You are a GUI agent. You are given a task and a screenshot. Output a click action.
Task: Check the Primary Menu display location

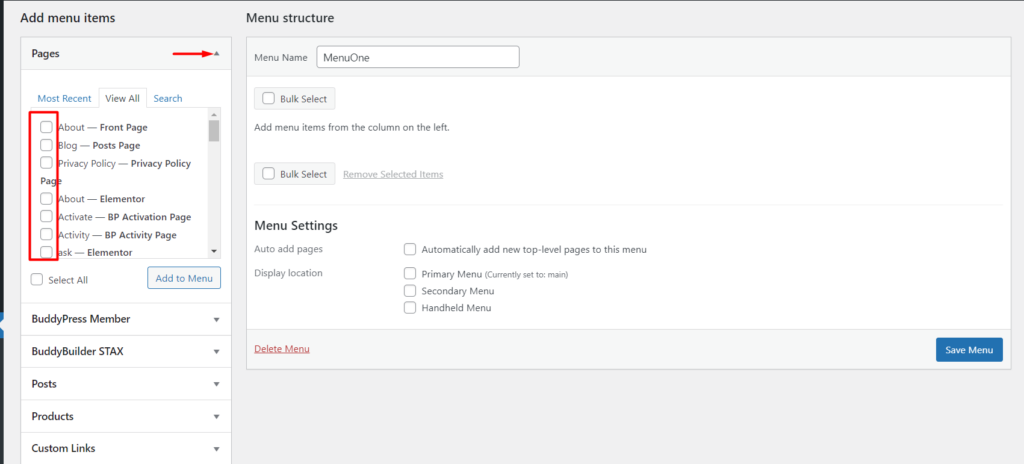pos(410,273)
